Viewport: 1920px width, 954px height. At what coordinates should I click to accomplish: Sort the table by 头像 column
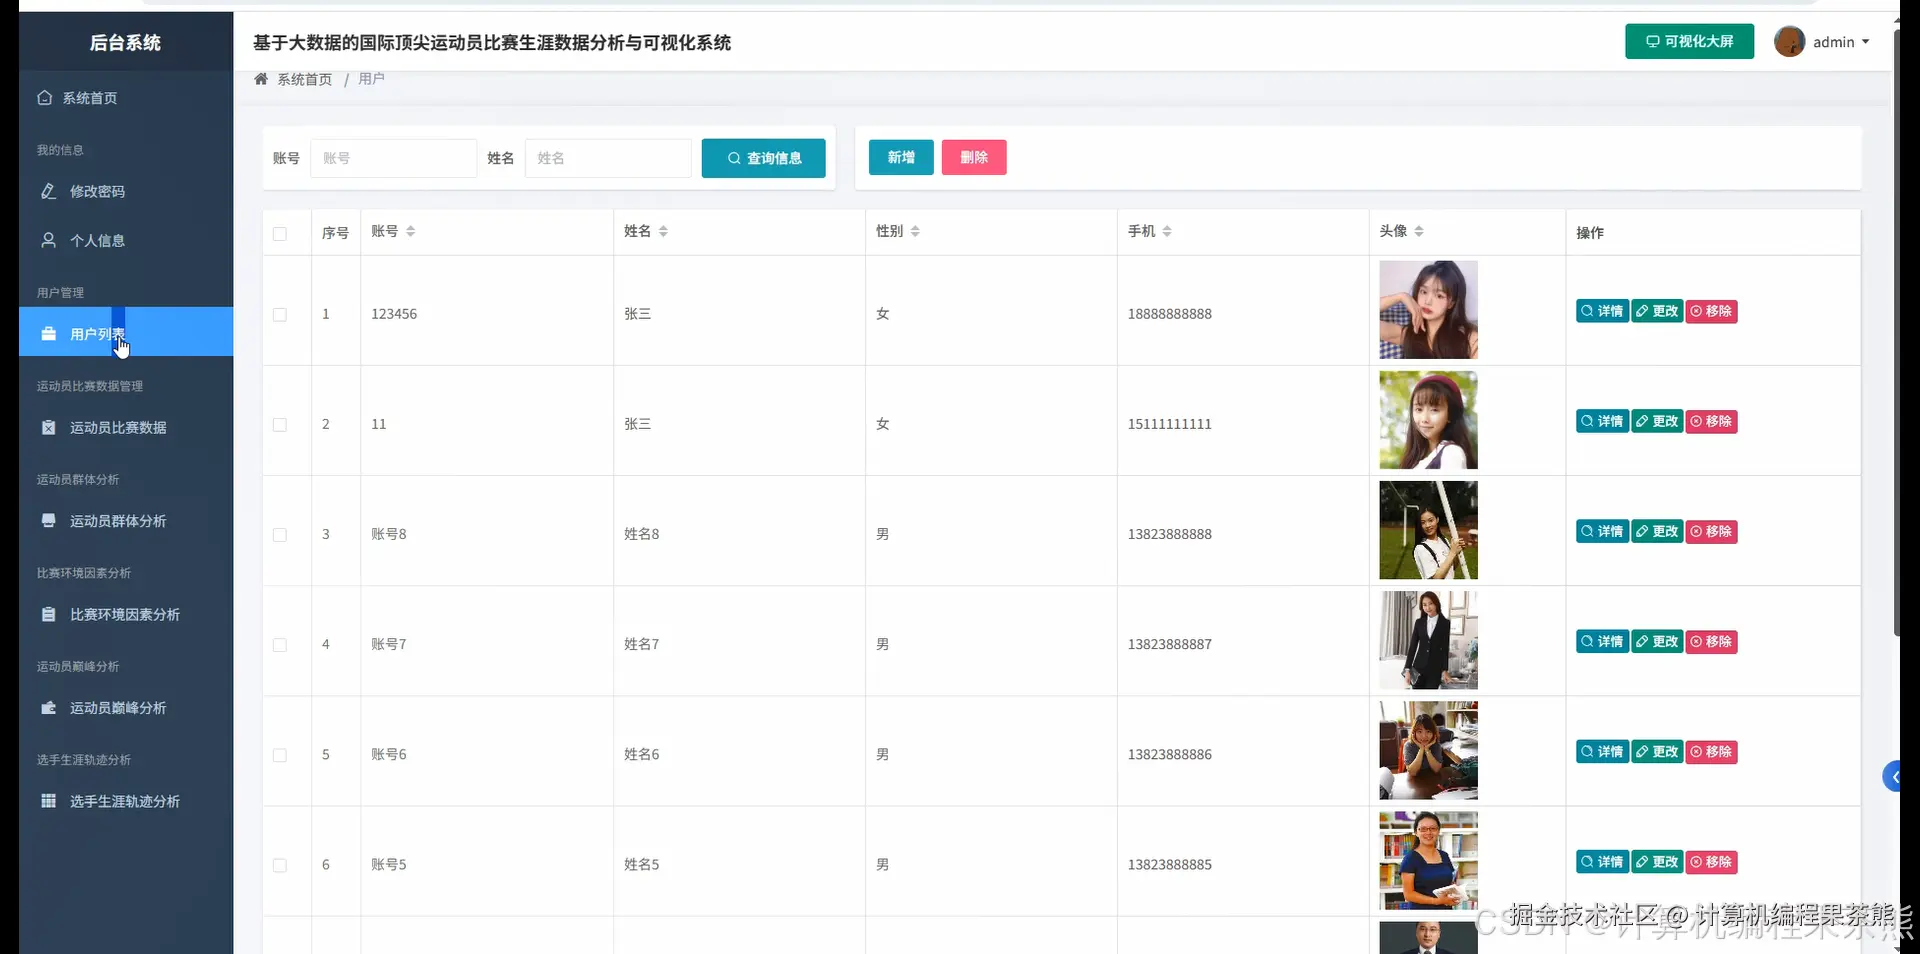coord(1419,232)
